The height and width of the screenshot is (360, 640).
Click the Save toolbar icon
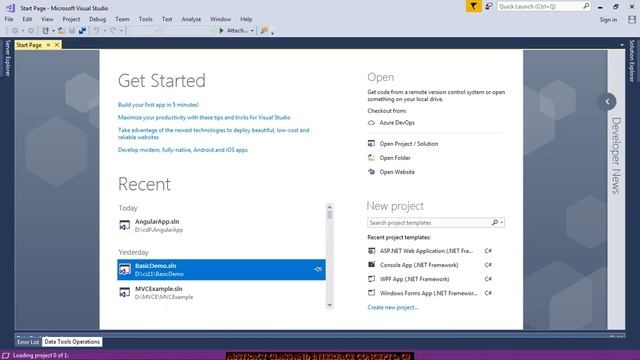(x=72, y=31)
